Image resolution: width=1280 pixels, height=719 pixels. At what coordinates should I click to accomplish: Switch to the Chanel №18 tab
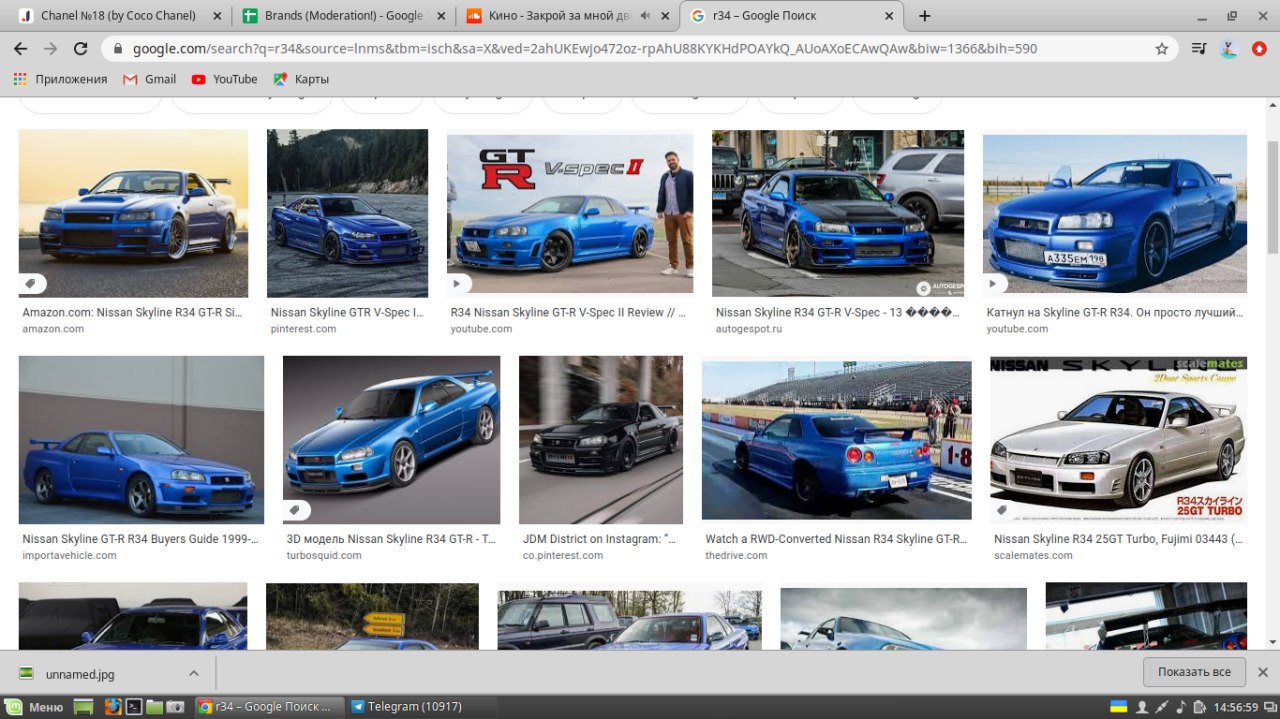(x=118, y=16)
